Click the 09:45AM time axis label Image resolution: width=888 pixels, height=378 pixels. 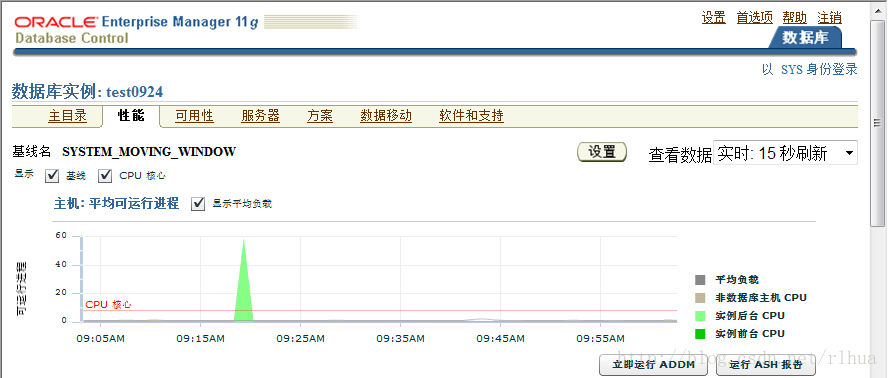500,339
